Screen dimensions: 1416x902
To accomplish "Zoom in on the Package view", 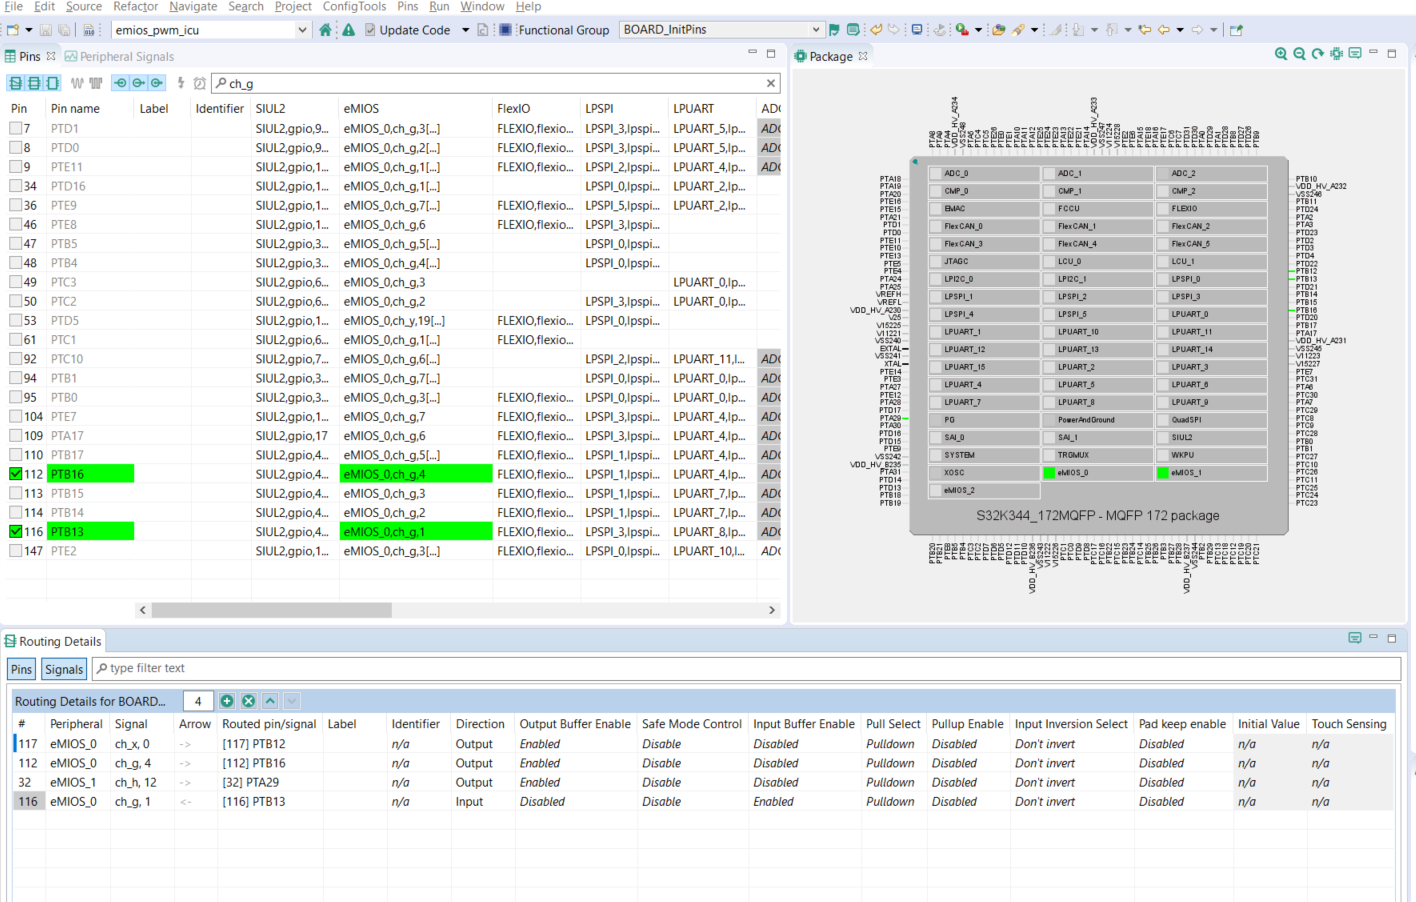I will 1281,54.
